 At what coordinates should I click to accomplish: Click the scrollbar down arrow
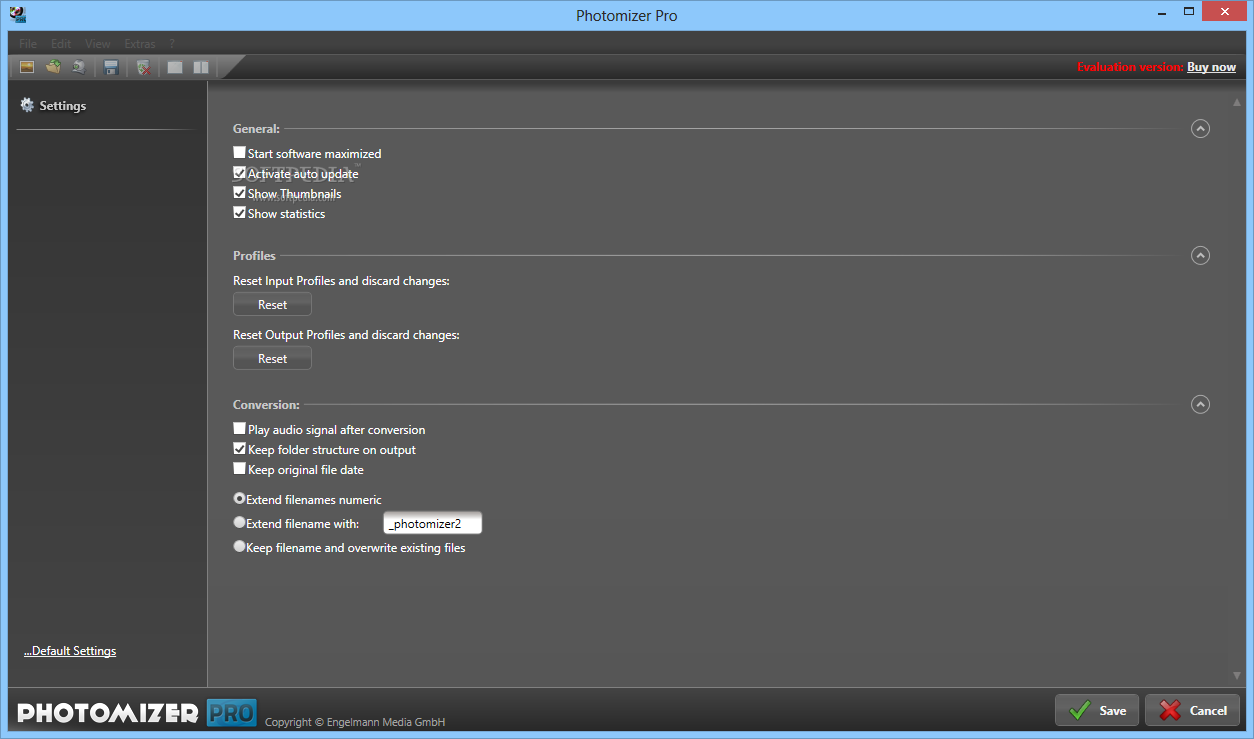pos(1237,676)
